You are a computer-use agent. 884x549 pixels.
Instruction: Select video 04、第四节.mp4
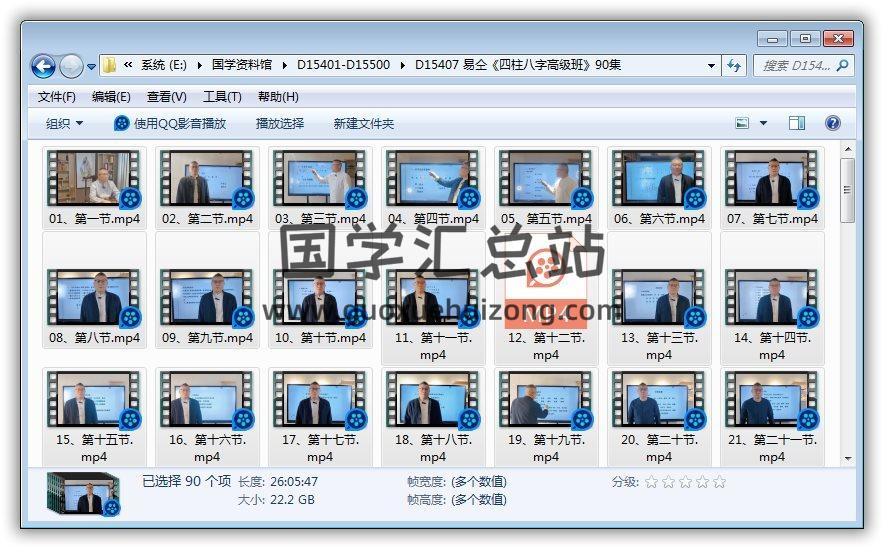pyautogui.click(x=433, y=188)
